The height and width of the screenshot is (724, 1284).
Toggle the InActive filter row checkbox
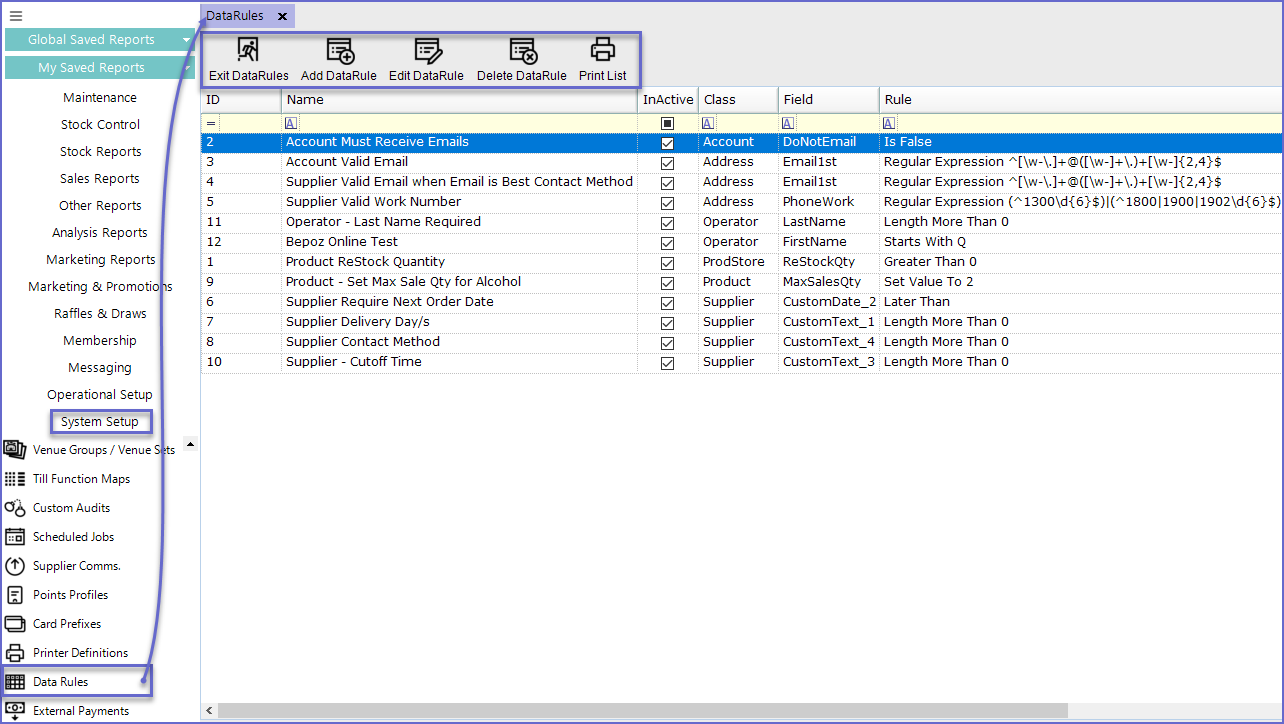pos(667,124)
